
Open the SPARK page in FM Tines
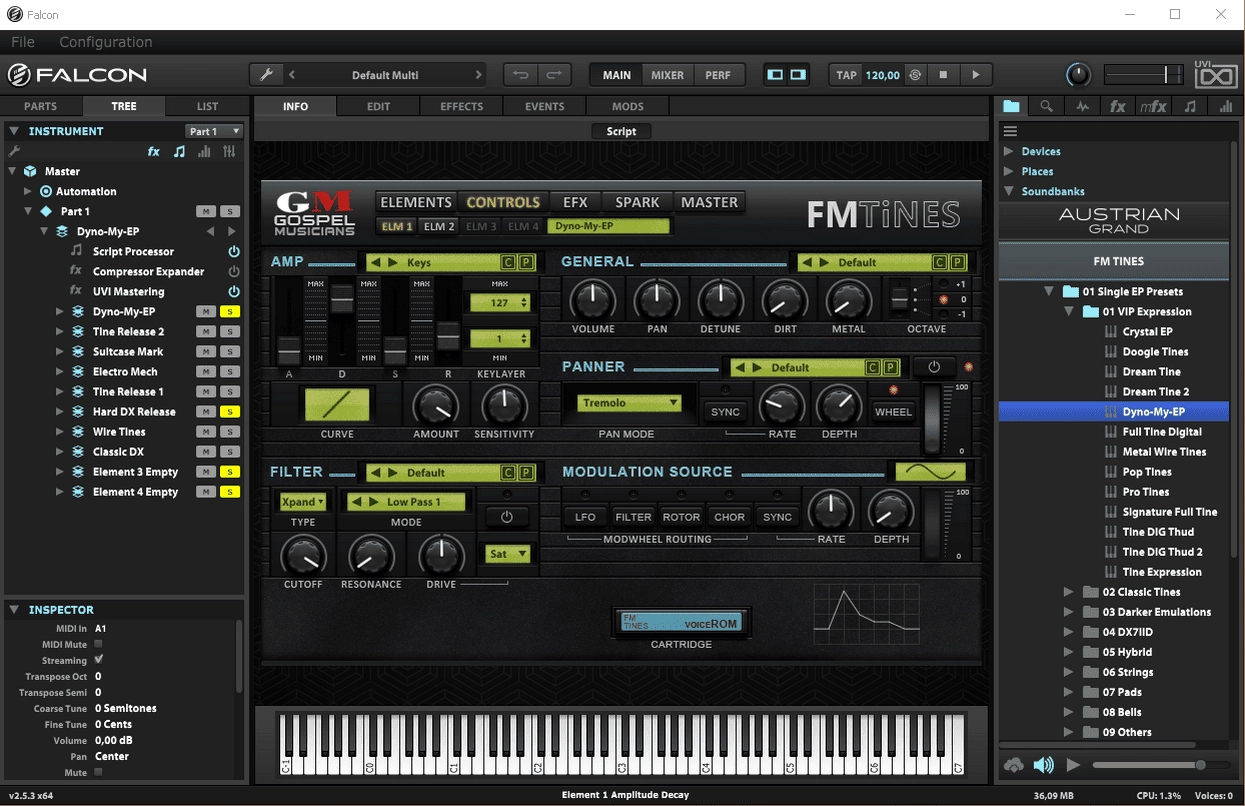click(637, 202)
